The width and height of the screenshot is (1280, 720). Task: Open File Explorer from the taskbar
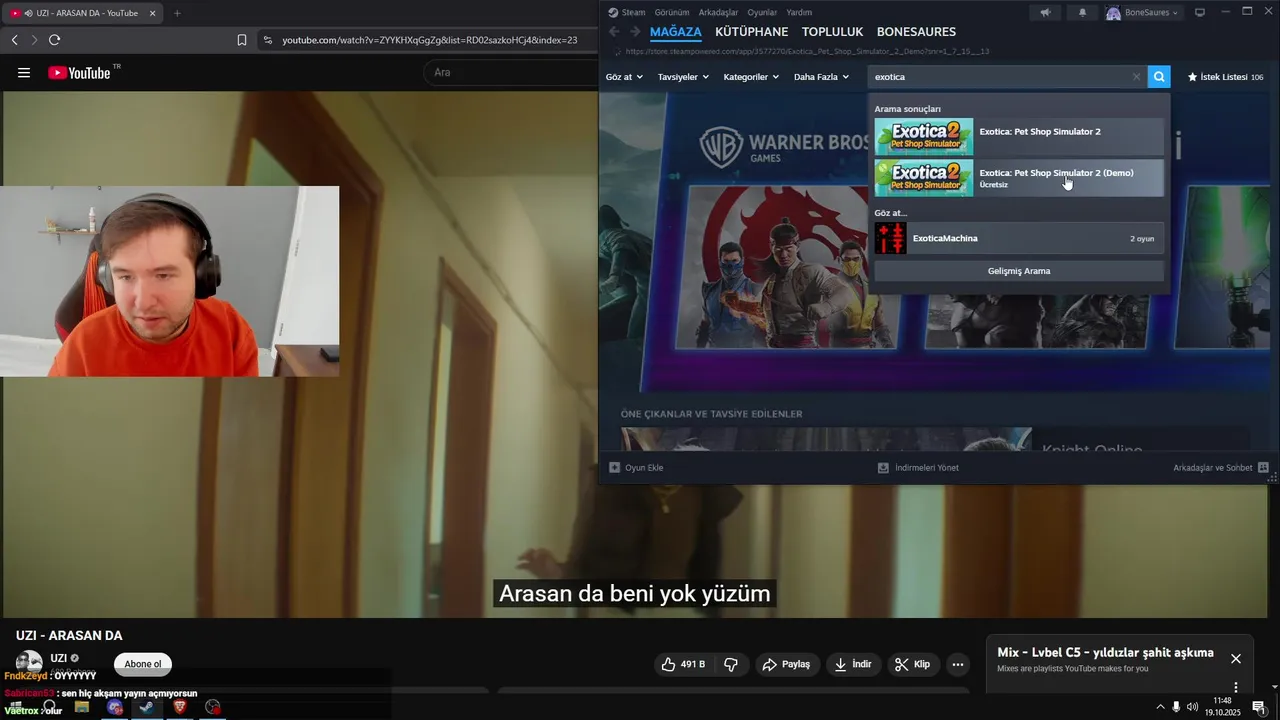point(82,707)
